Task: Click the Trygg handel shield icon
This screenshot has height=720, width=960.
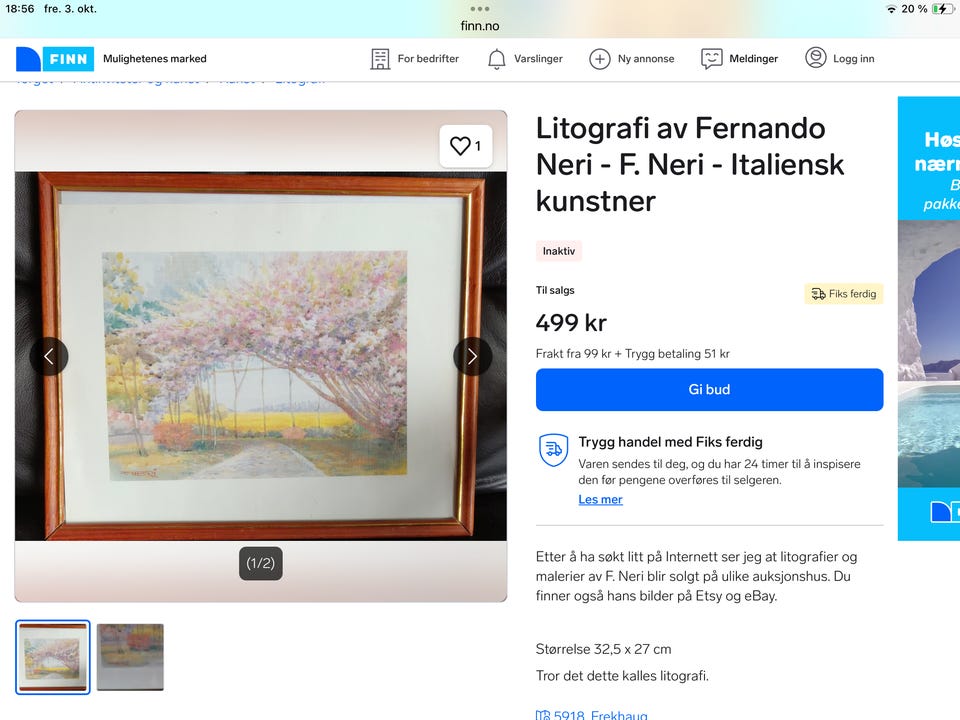Action: tap(553, 450)
